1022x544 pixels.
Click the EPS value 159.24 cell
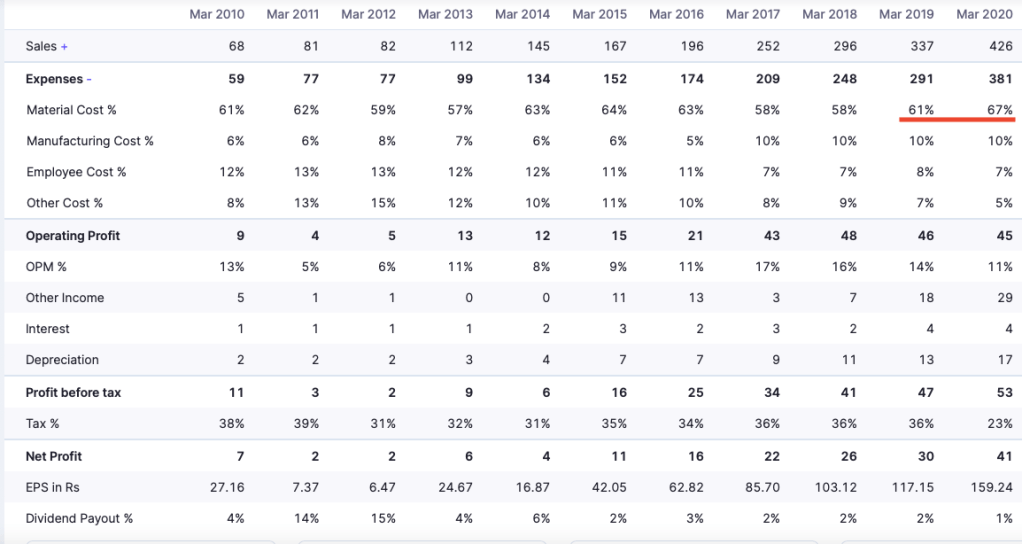point(991,488)
